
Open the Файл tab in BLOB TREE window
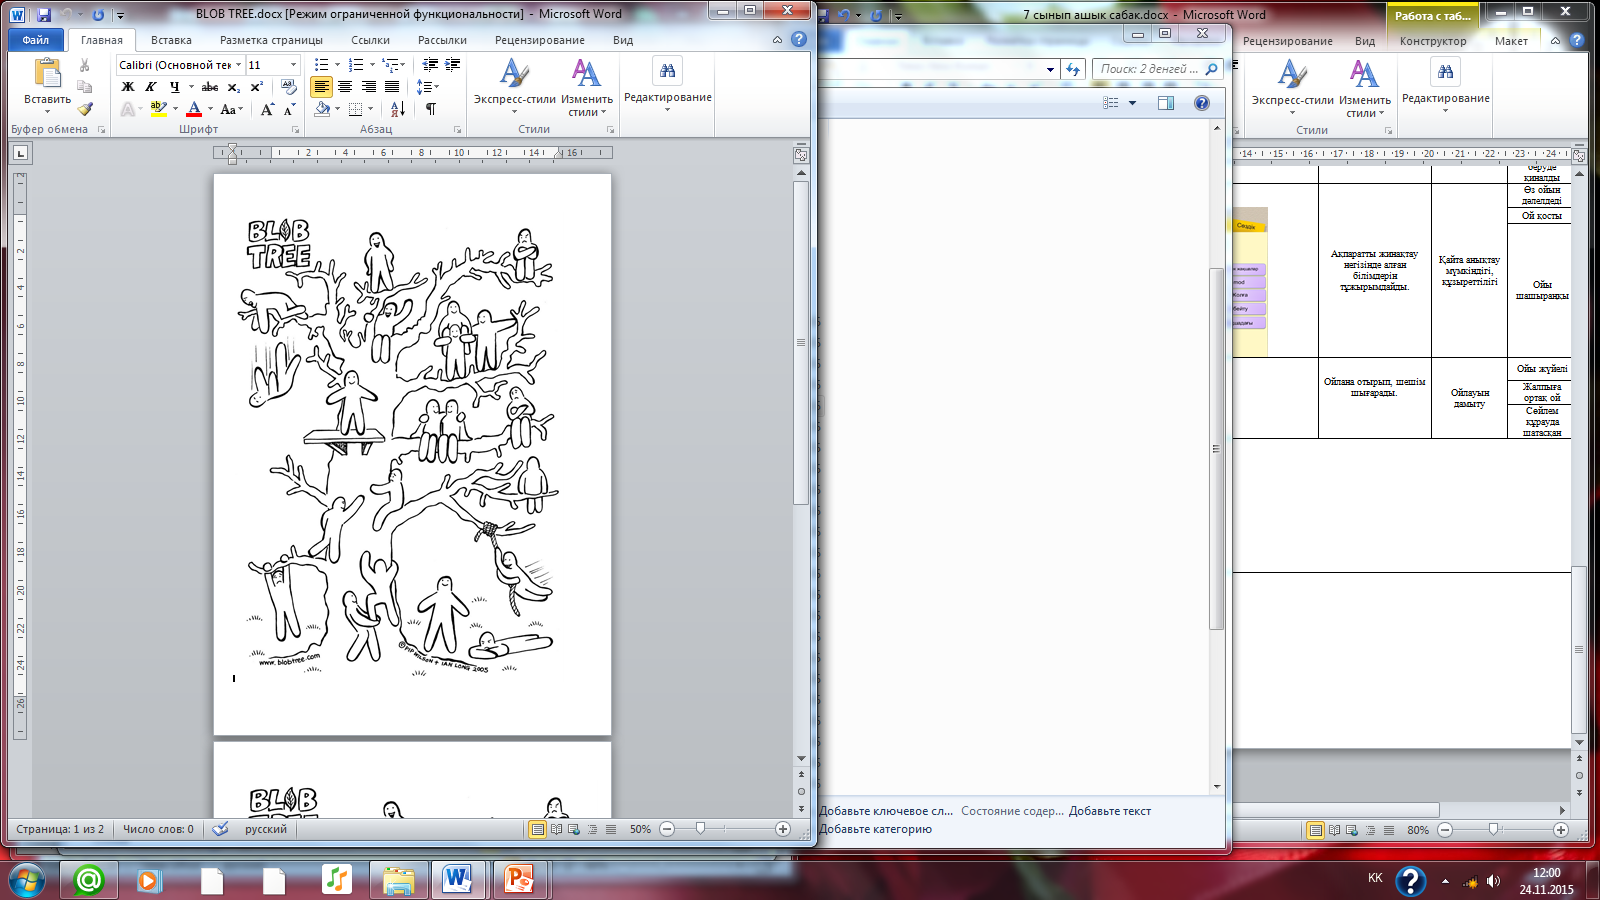pos(36,40)
